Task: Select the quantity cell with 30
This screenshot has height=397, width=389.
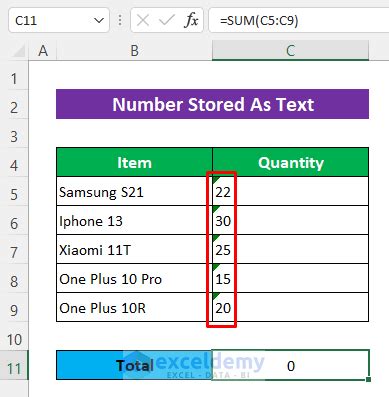Action: tap(290, 220)
